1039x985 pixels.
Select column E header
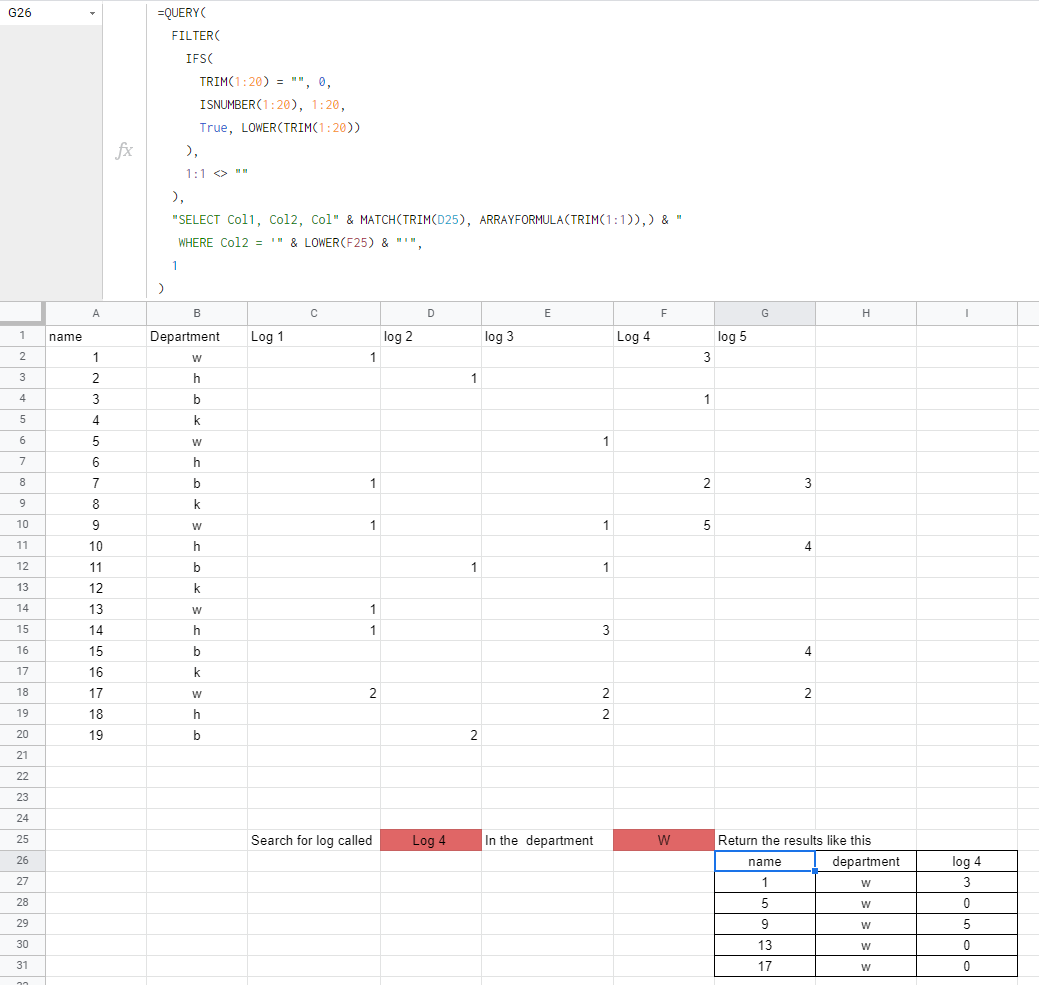click(547, 313)
